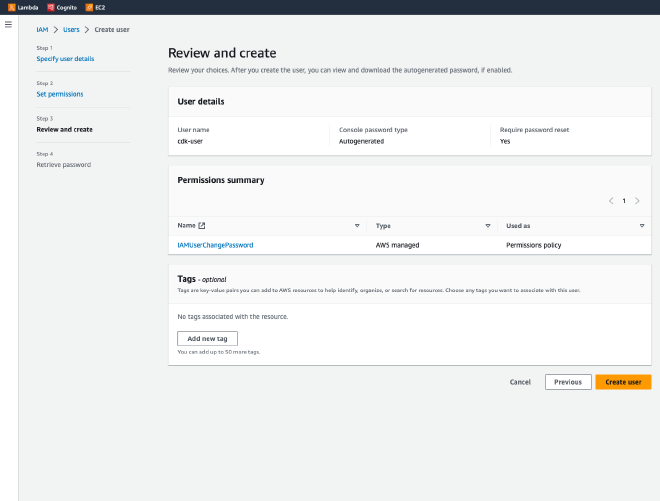Select page number 1 in pagination

click(624, 201)
